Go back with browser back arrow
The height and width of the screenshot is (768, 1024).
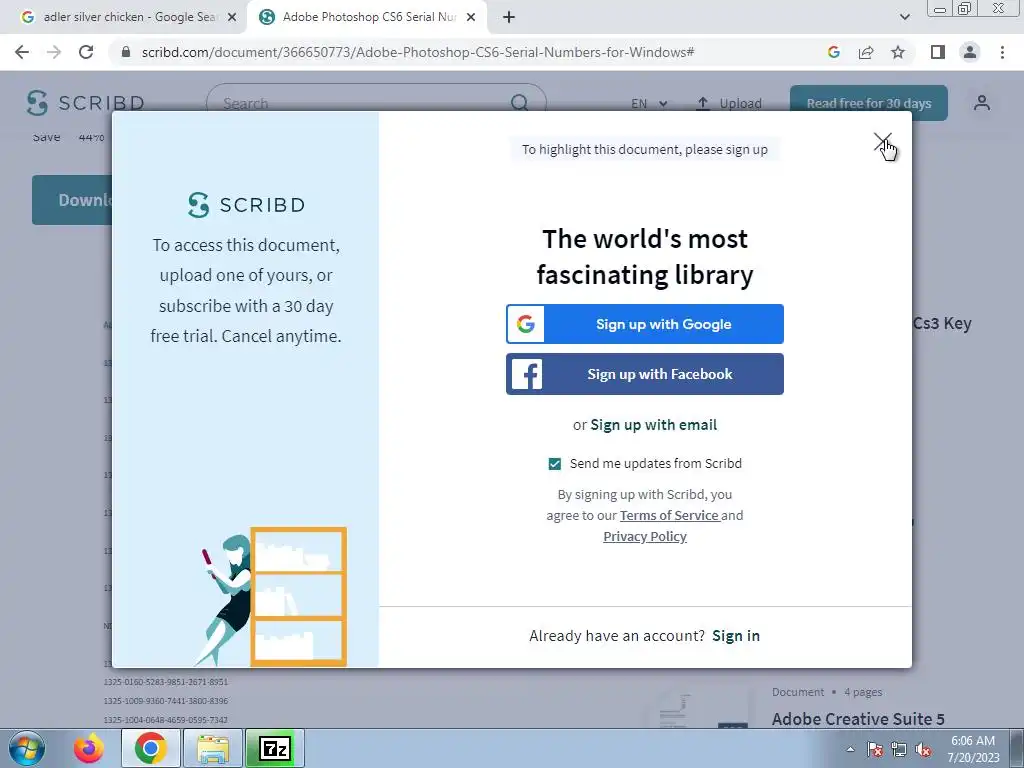[x=22, y=52]
